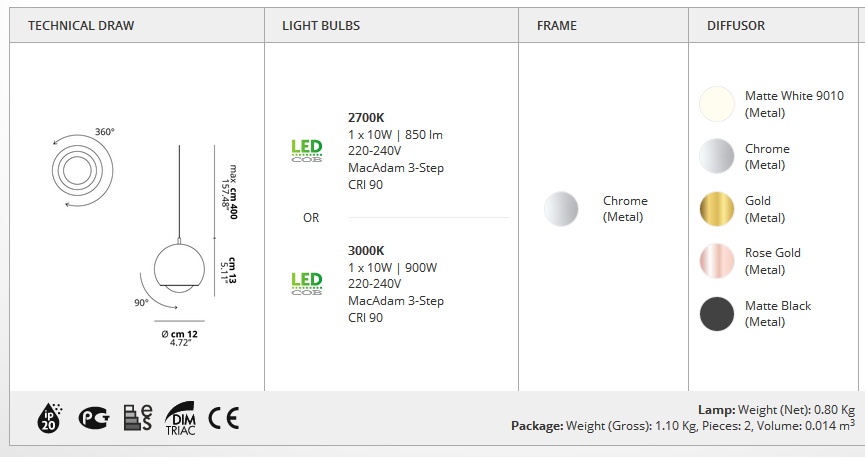The width and height of the screenshot is (865, 457).
Task: Click the energy efficiency label icon
Action: click(x=137, y=418)
